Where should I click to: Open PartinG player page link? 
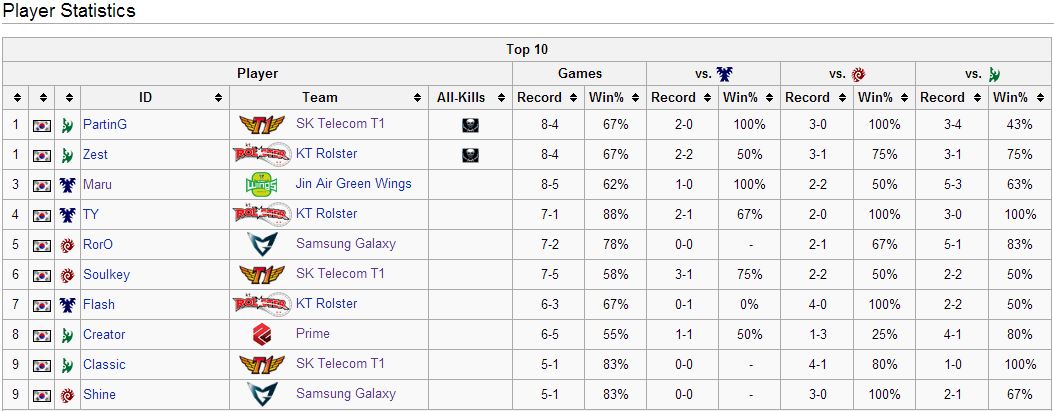105,125
